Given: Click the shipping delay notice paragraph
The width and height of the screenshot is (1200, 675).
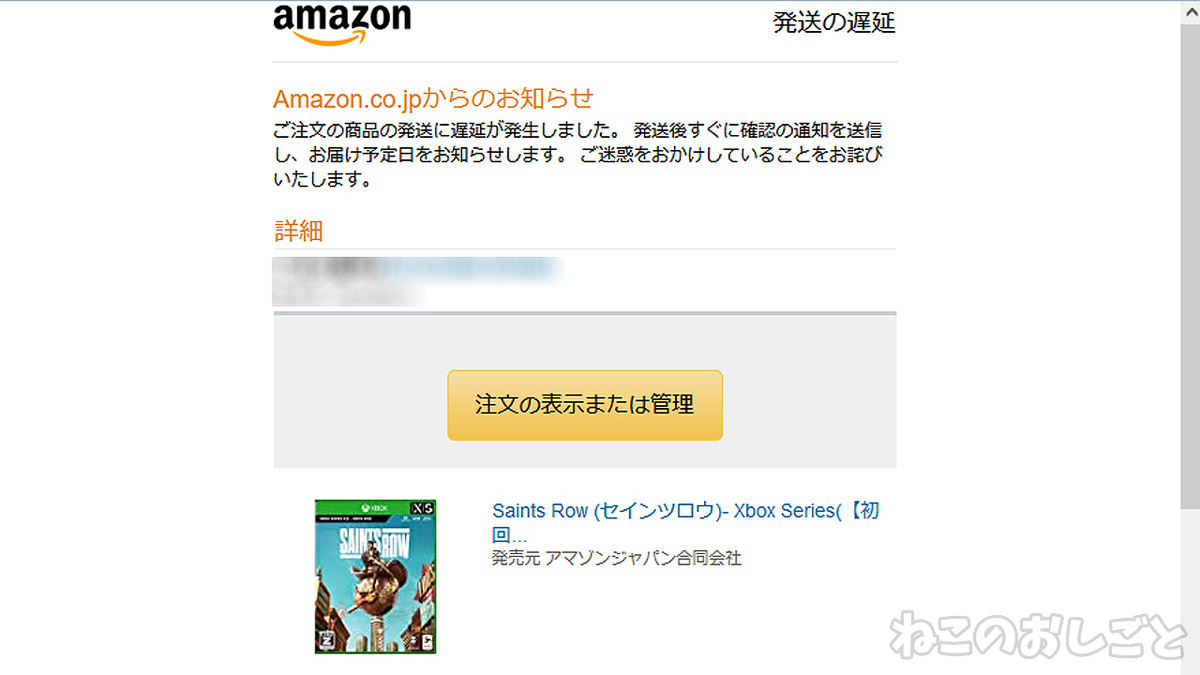Looking at the screenshot, I should pyautogui.click(x=580, y=155).
